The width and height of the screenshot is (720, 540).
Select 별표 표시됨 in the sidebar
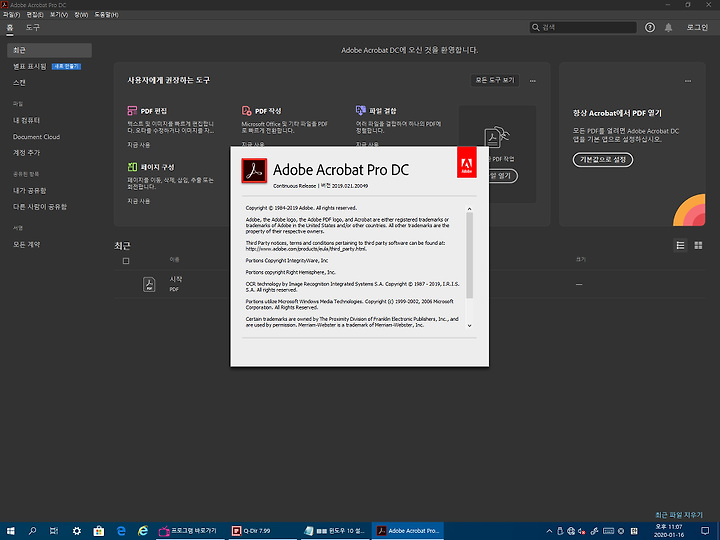pos(30,67)
